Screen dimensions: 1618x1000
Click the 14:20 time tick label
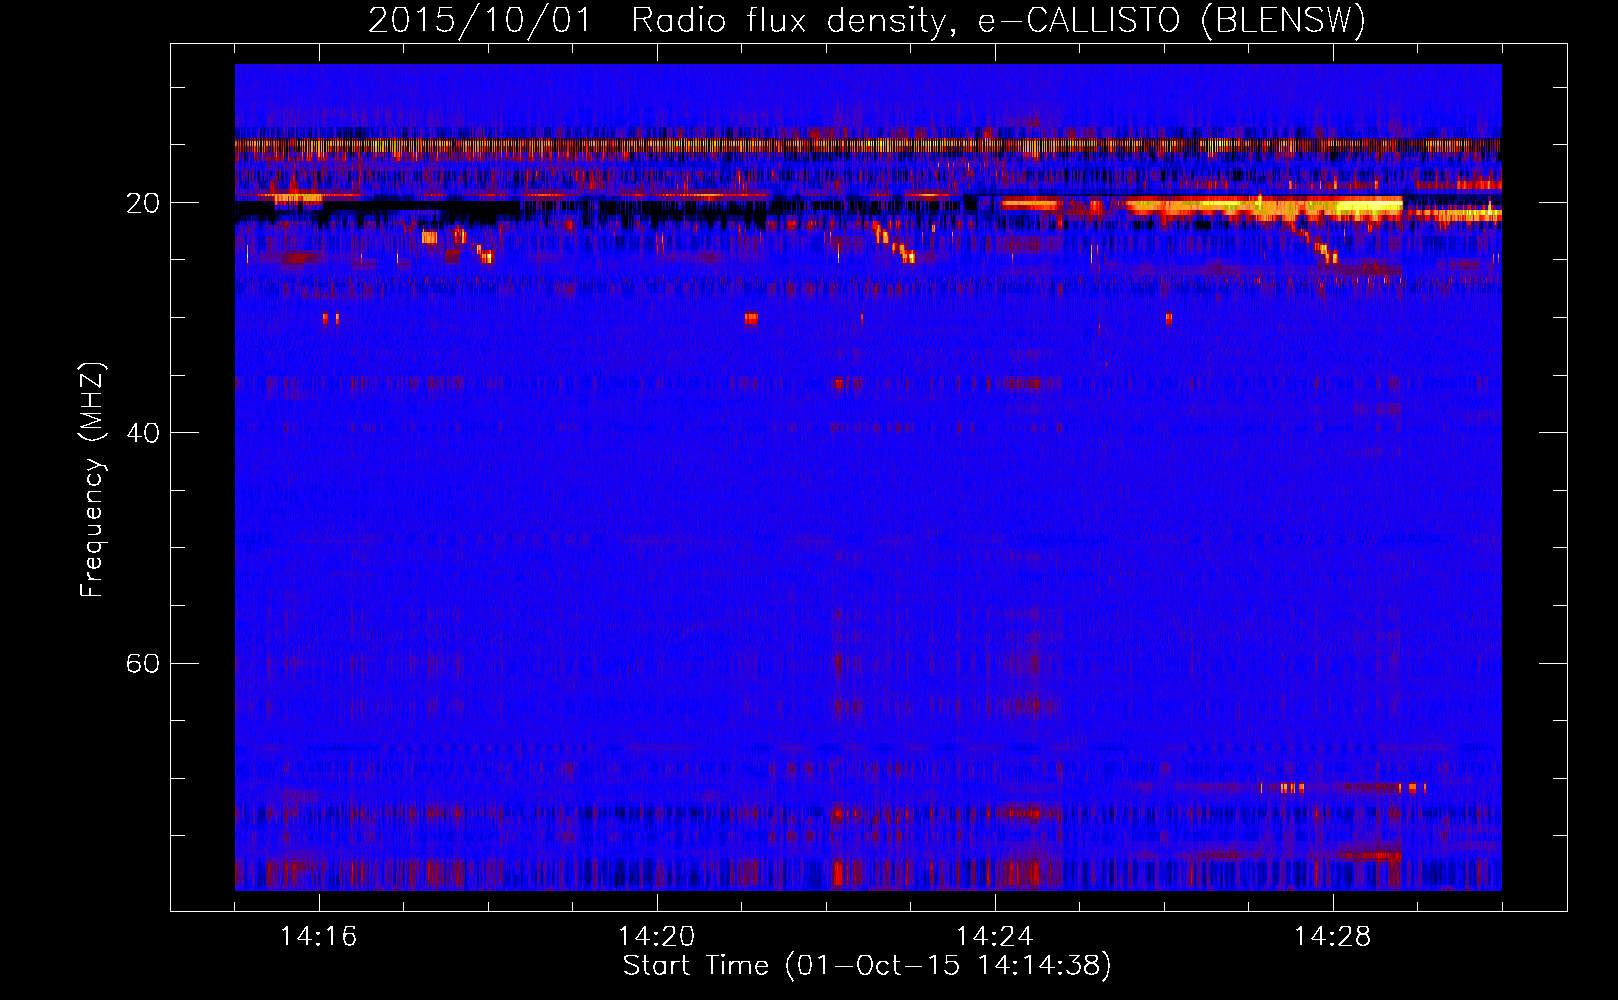pyautogui.click(x=656, y=937)
